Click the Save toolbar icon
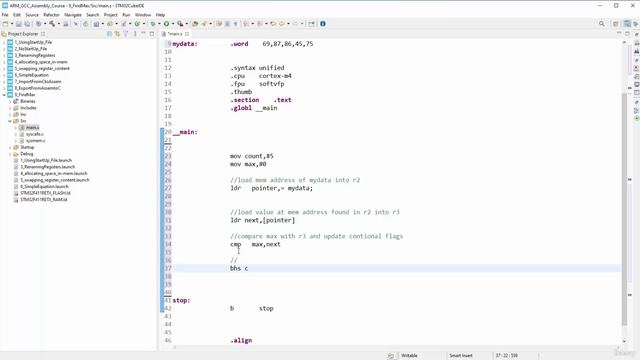This screenshot has width=640, height=360. point(19,24)
